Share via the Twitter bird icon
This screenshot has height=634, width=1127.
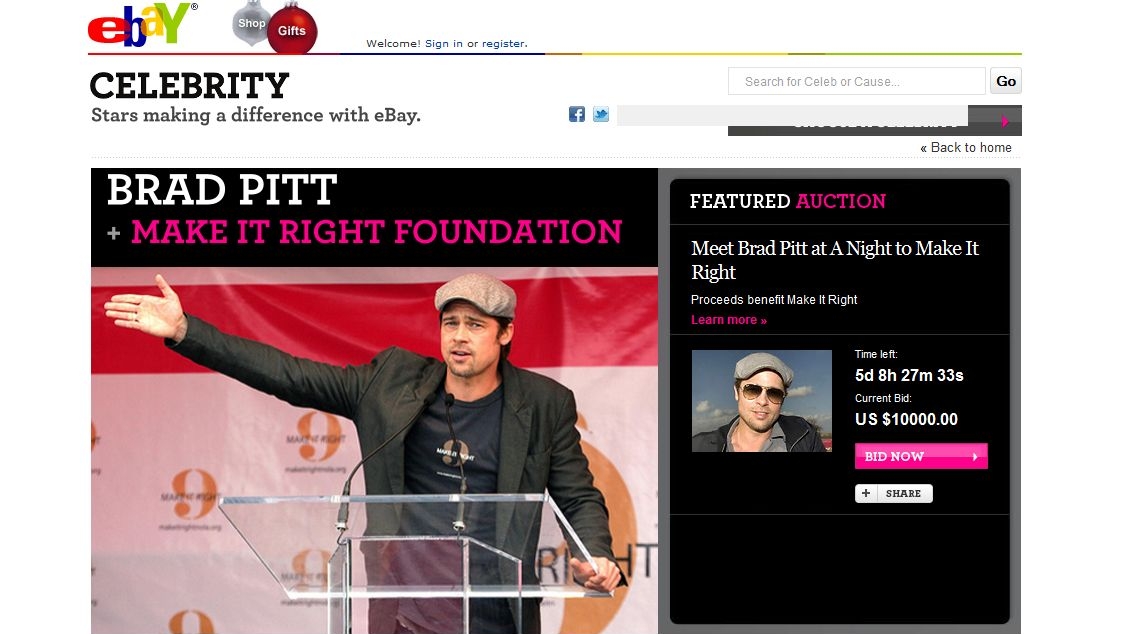point(601,114)
